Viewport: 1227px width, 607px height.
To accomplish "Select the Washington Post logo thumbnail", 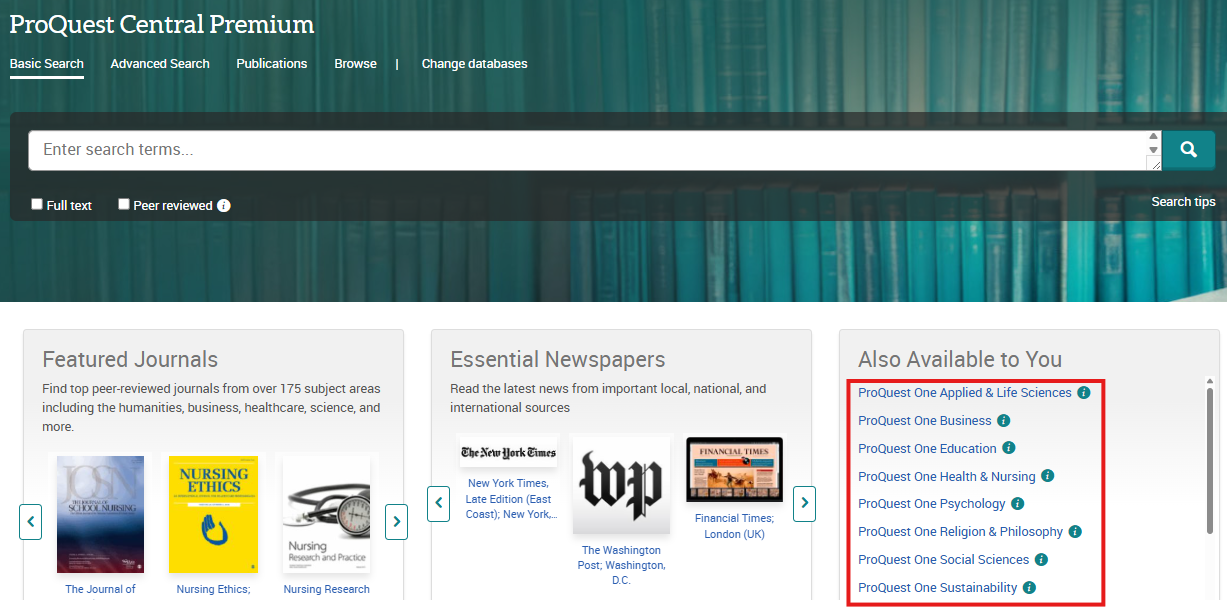I will (x=621, y=484).
